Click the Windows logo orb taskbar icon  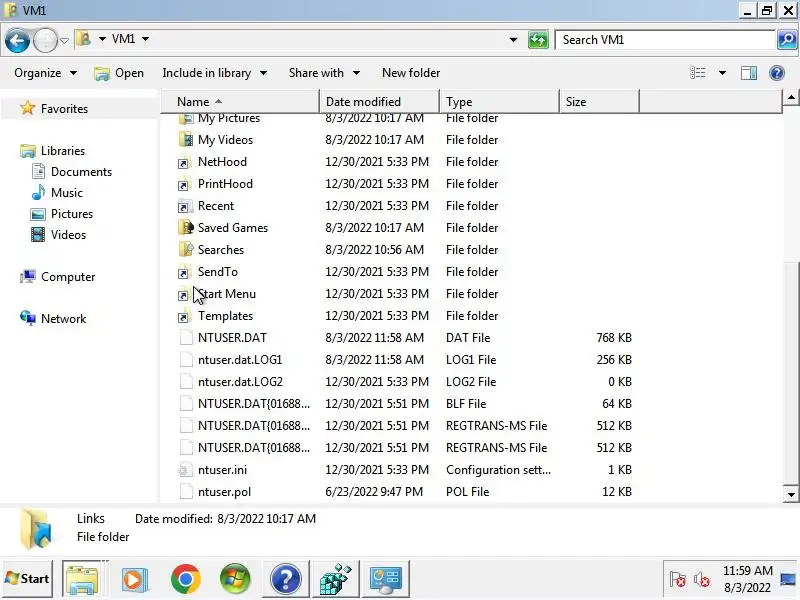(x=235, y=579)
